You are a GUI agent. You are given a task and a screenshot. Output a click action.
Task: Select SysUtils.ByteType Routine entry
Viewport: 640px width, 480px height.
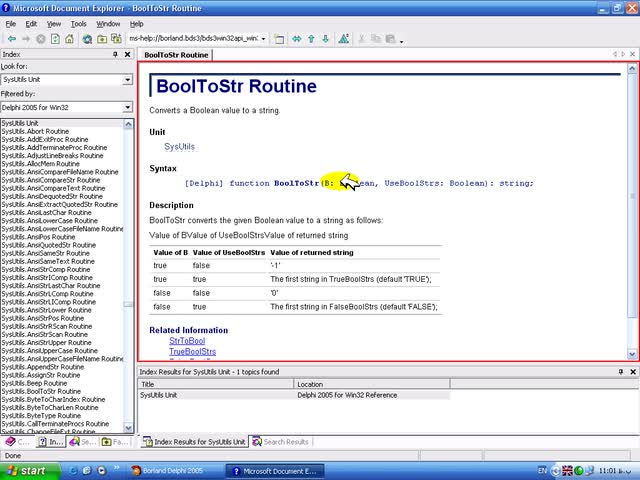tap(41, 416)
